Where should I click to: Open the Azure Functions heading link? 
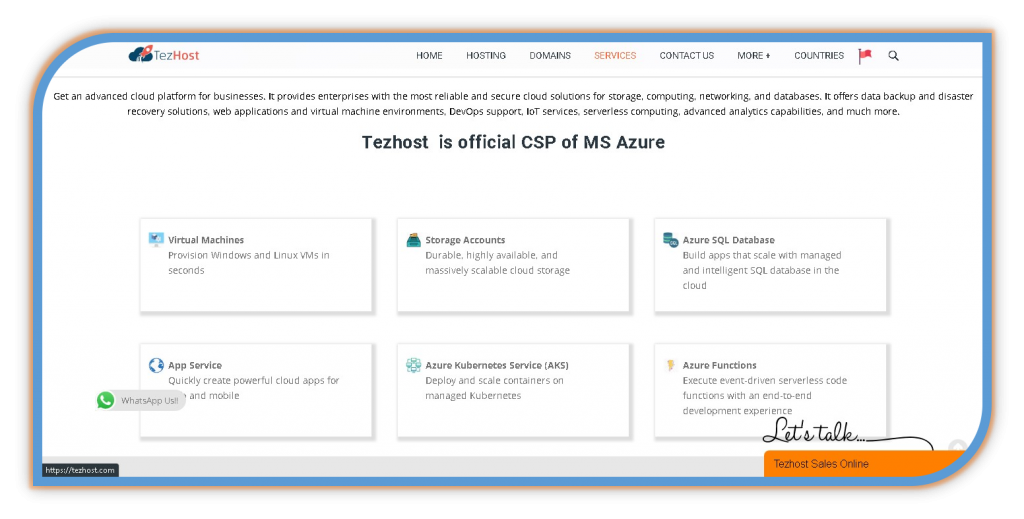[x=719, y=365]
